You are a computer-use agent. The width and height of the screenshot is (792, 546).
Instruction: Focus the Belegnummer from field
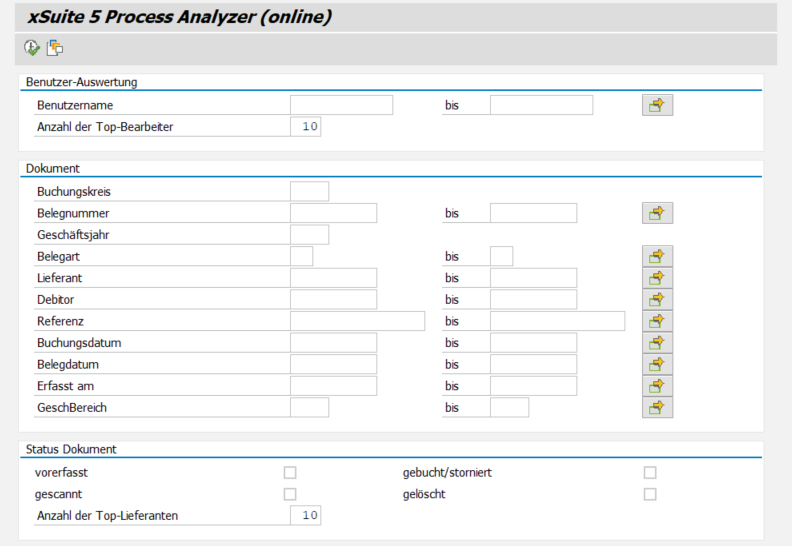[333, 213]
